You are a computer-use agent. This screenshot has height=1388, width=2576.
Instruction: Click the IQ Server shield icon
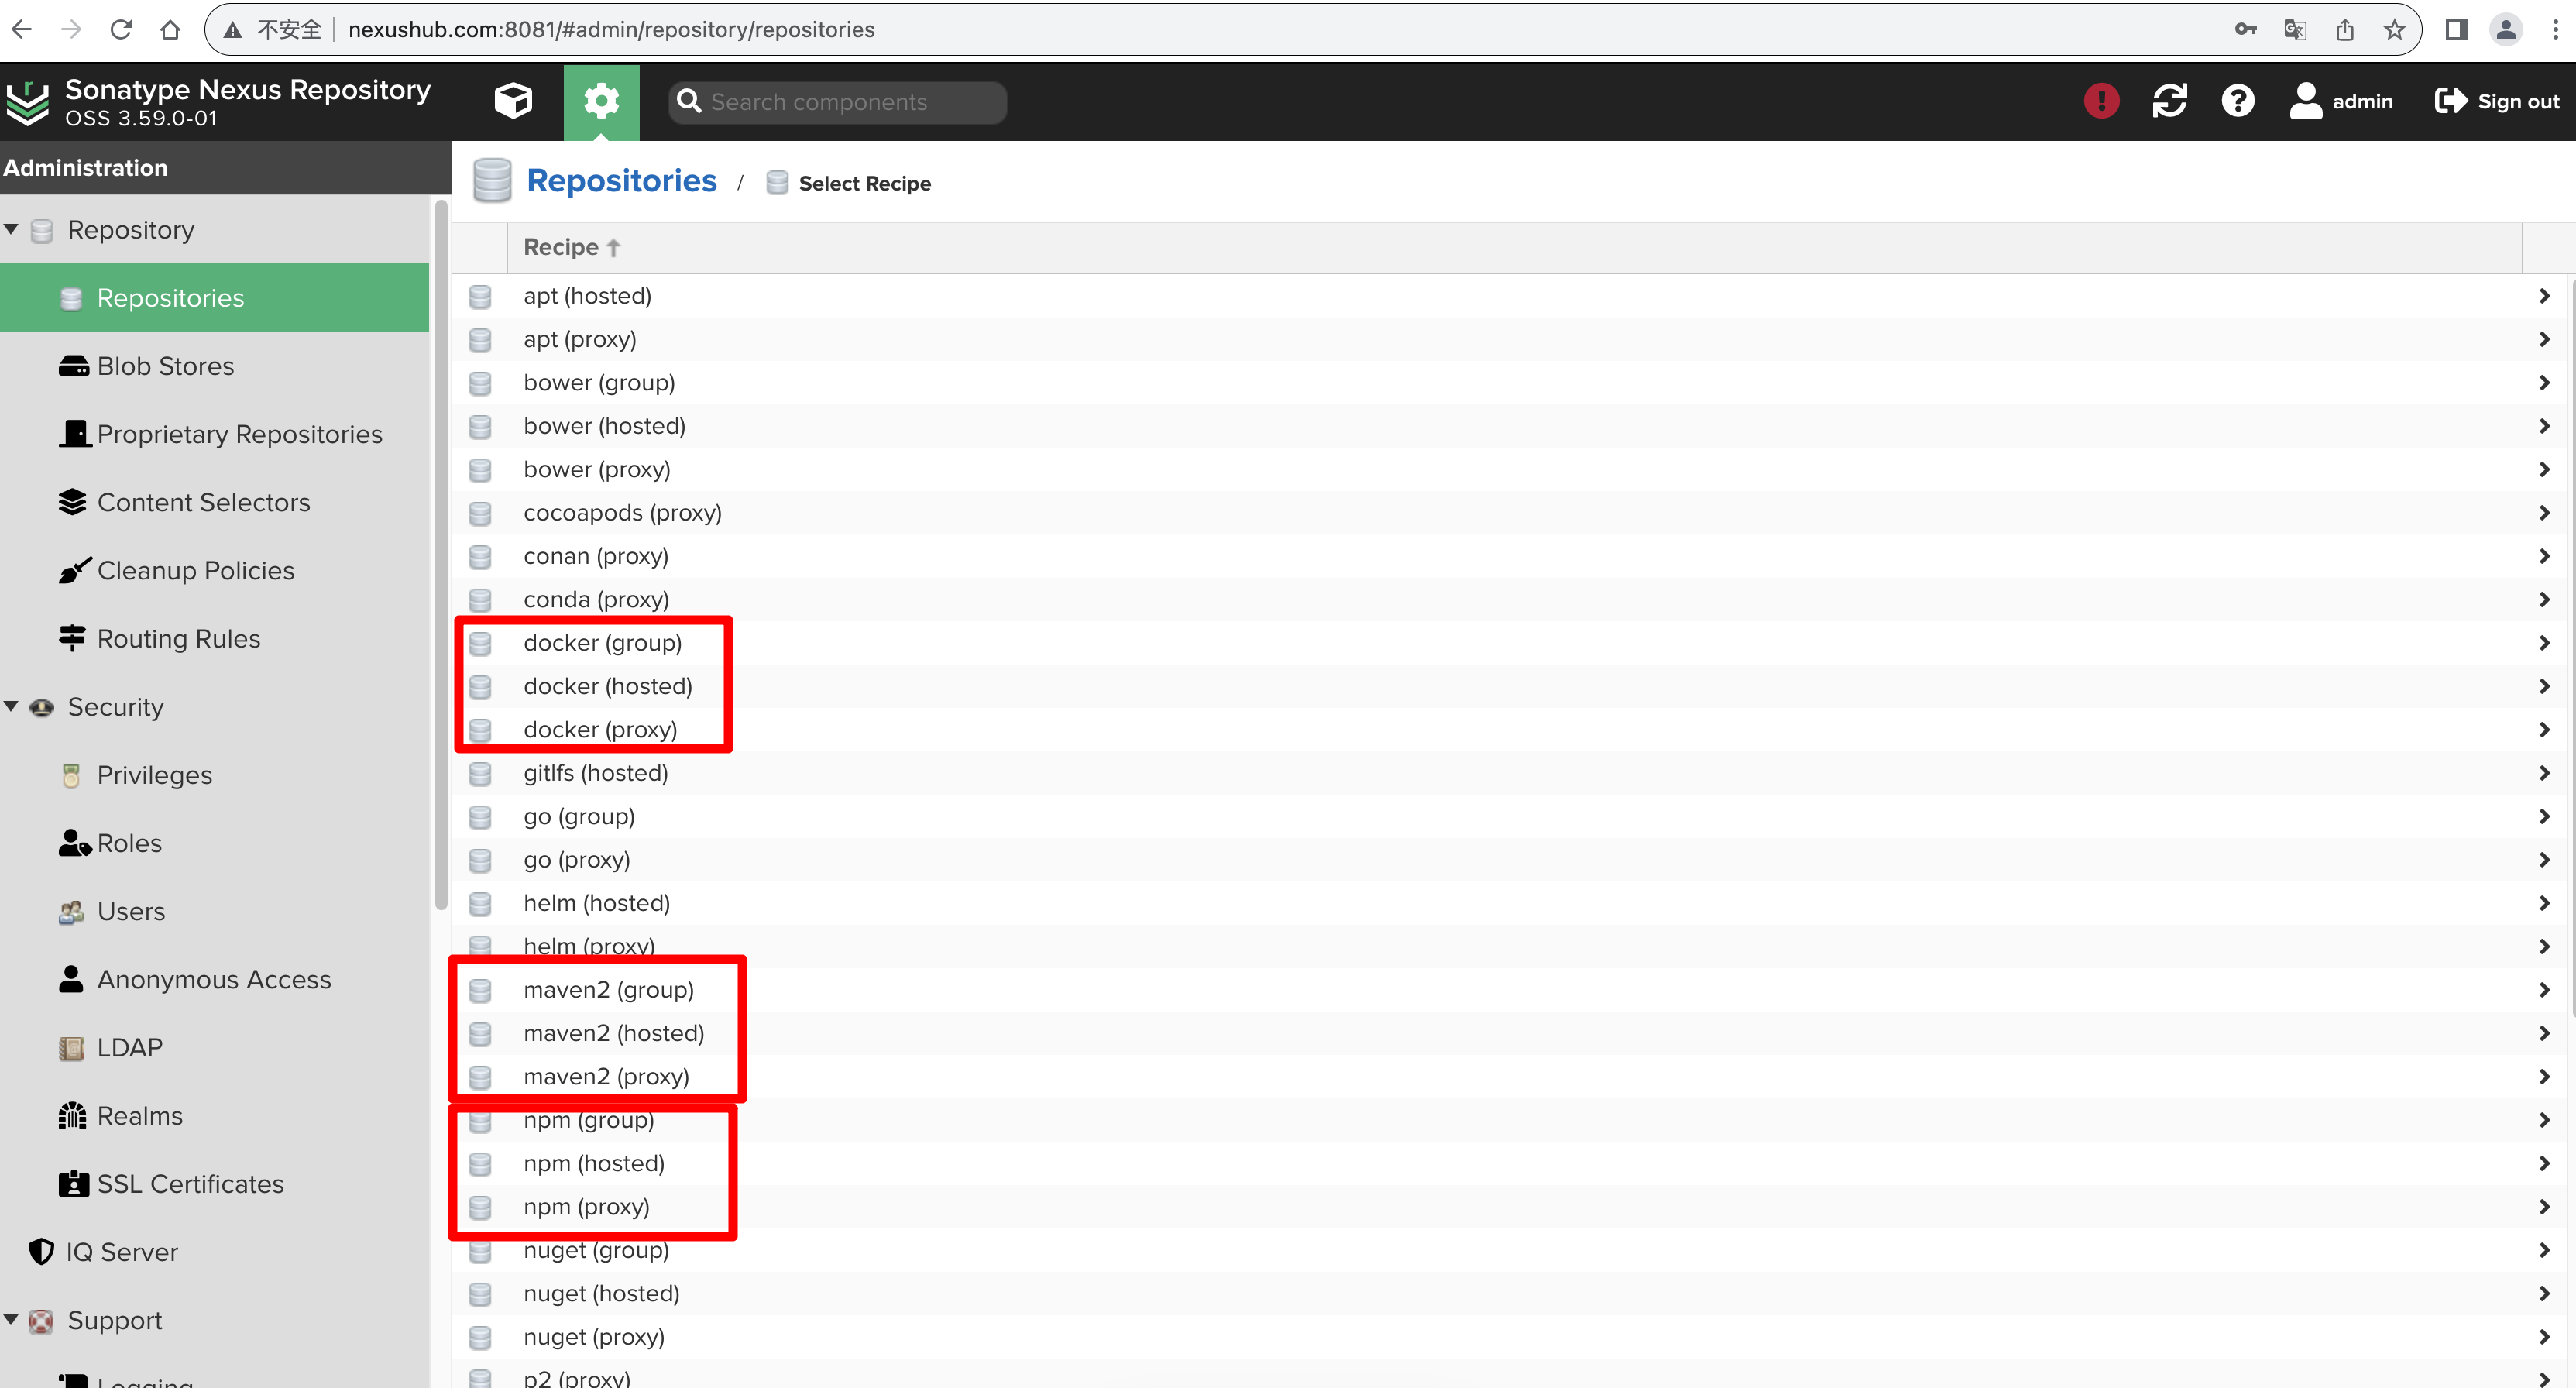click(41, 1251)
